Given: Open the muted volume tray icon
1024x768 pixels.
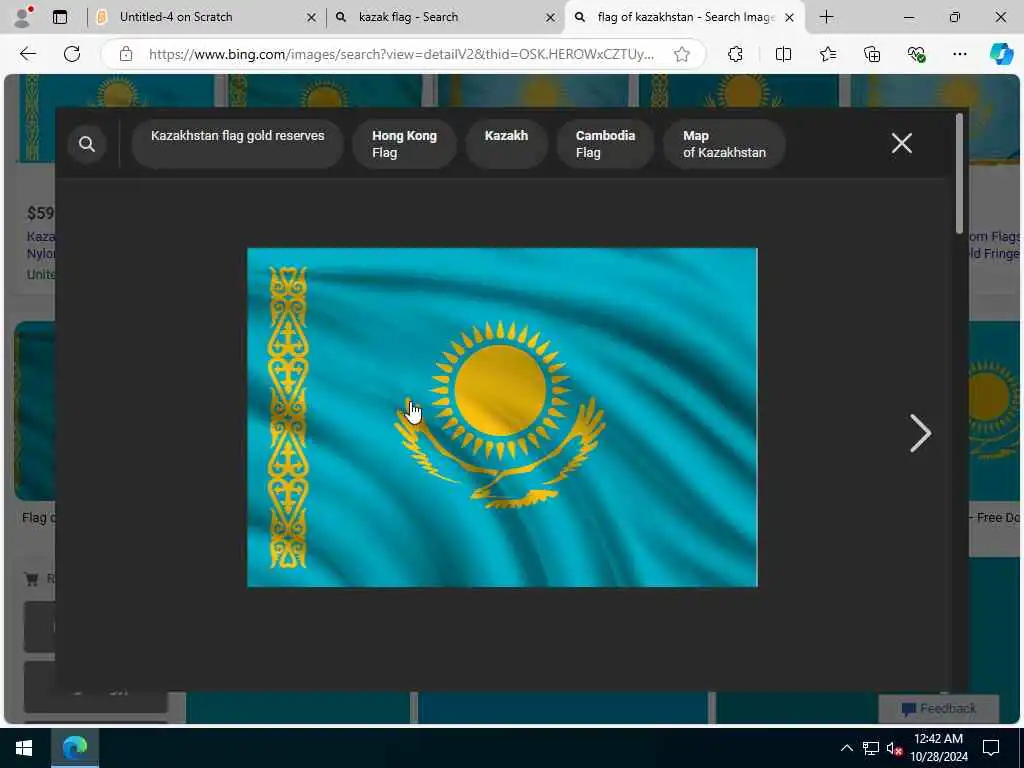Looking at the screenshot, I should 895,748.
